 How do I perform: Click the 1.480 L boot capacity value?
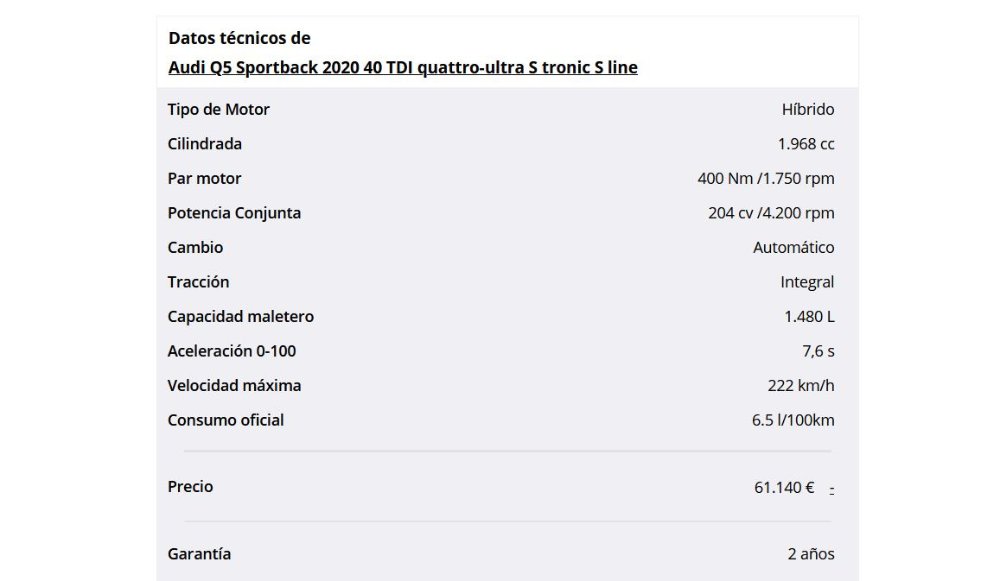click(x=809, y=316)
